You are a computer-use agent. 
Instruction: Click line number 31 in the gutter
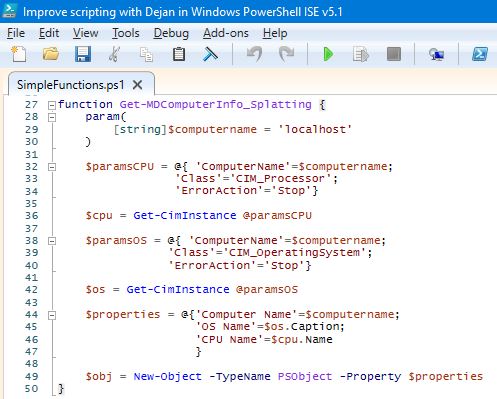tap(31, 154)
